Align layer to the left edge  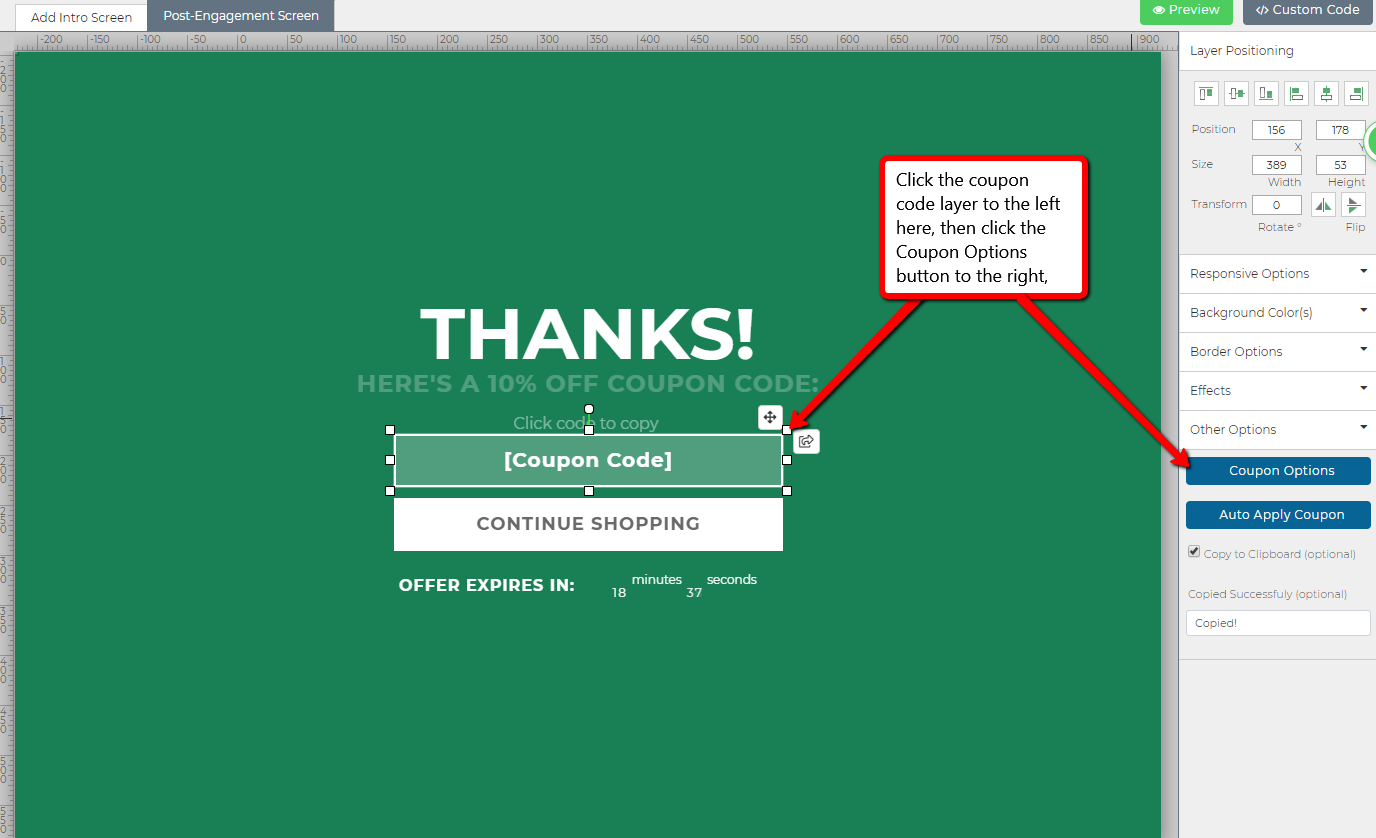(x=1296, y=94)
